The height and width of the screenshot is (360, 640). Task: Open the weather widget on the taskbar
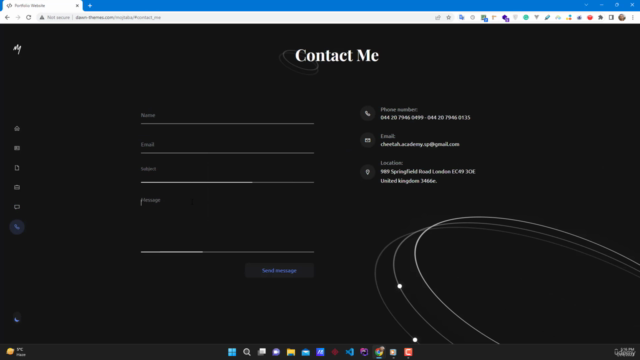pyautogui.click(x=16, y=352)
